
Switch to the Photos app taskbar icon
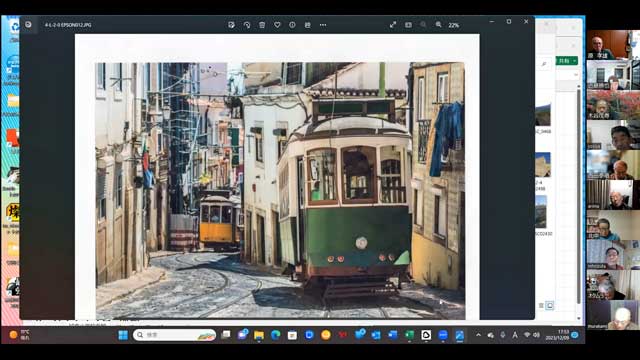pyautogui.click(x=460, y=335)
